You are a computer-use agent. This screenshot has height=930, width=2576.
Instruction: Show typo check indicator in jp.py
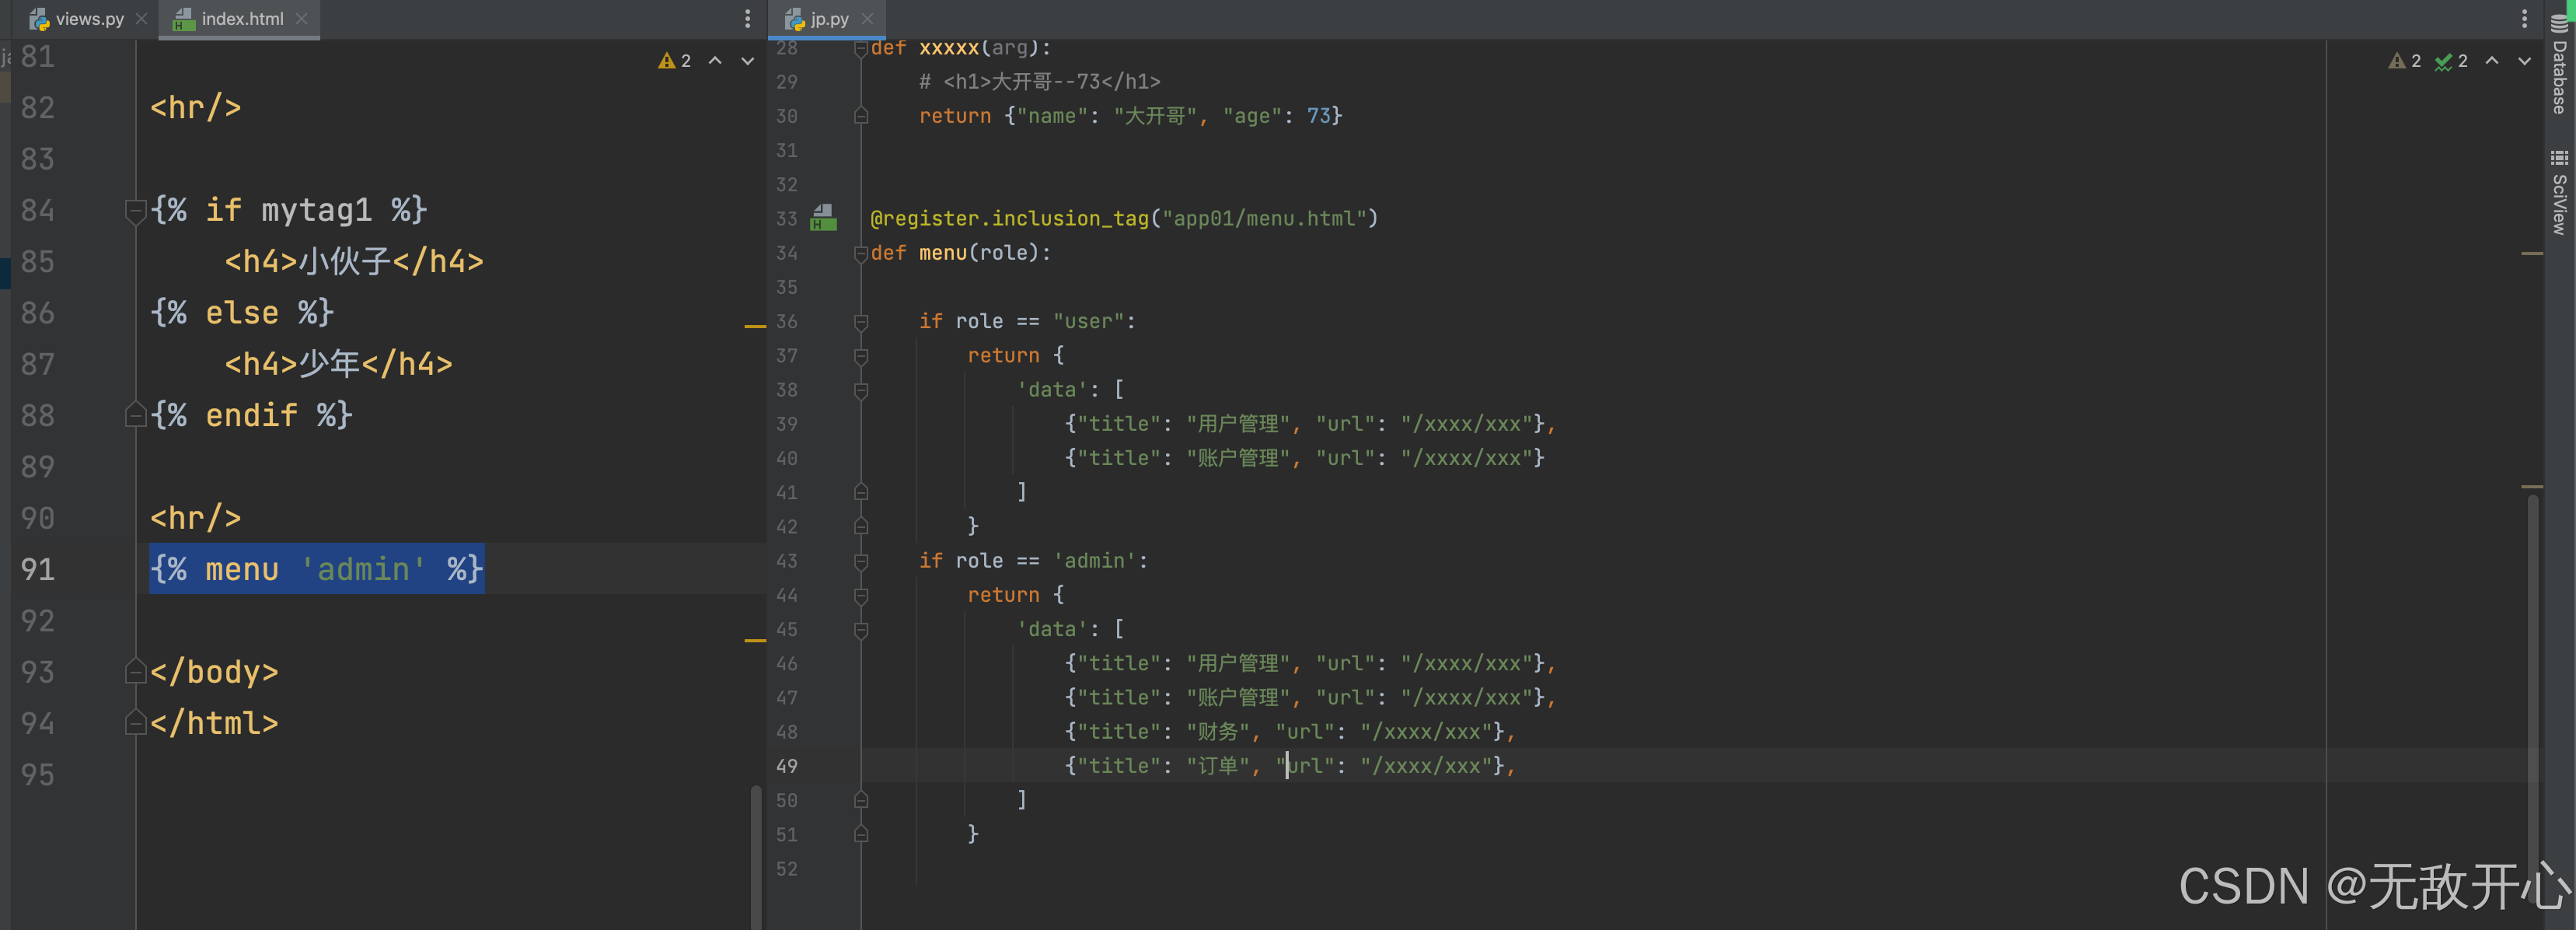pyautogui.click(x=2451, y=61)
